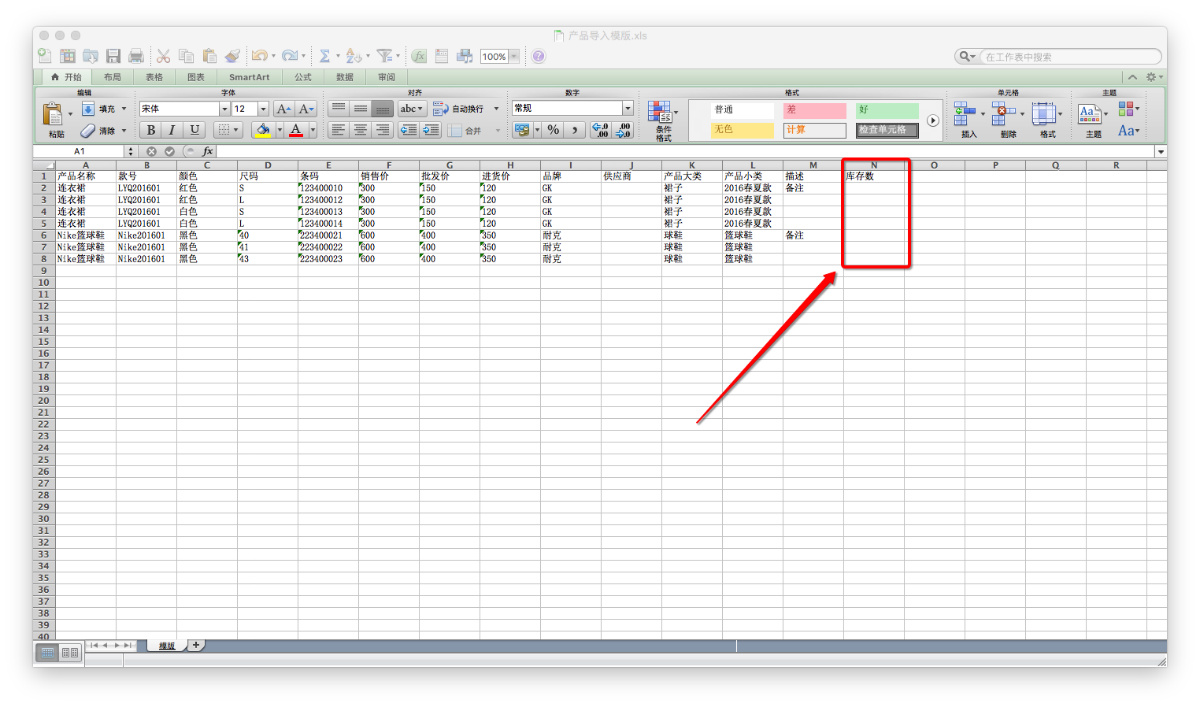Switch to the SmartArt ribbon tab

(x=249, y=77)
